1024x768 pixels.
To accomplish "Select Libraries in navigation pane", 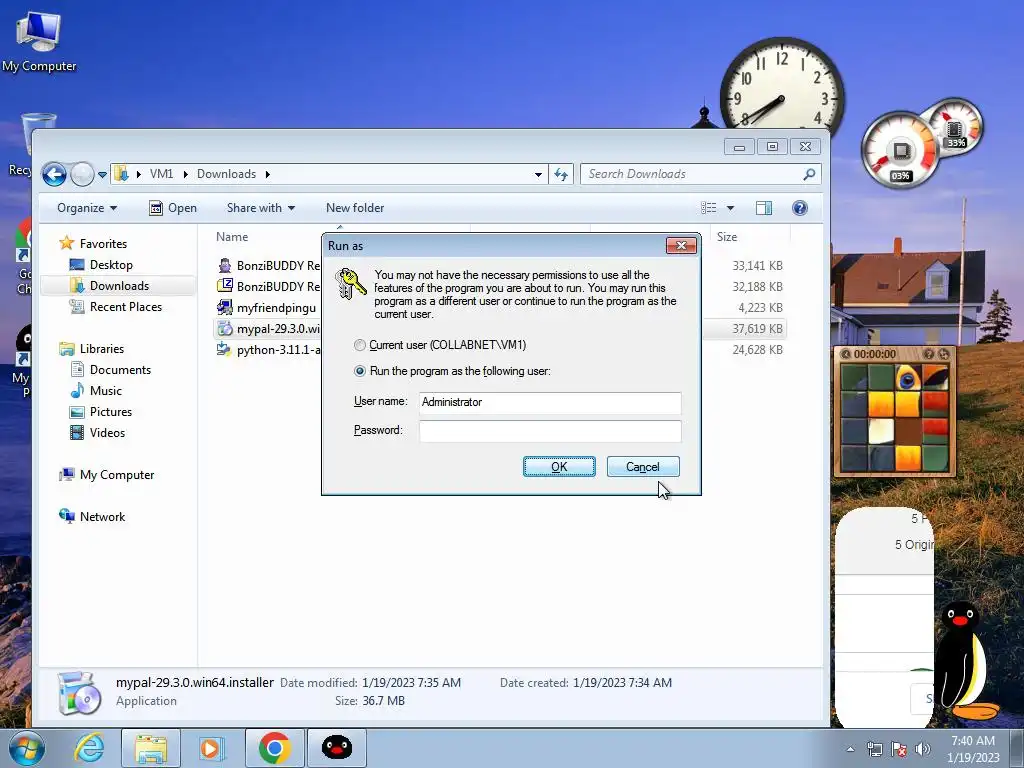I will pos(101,349).
